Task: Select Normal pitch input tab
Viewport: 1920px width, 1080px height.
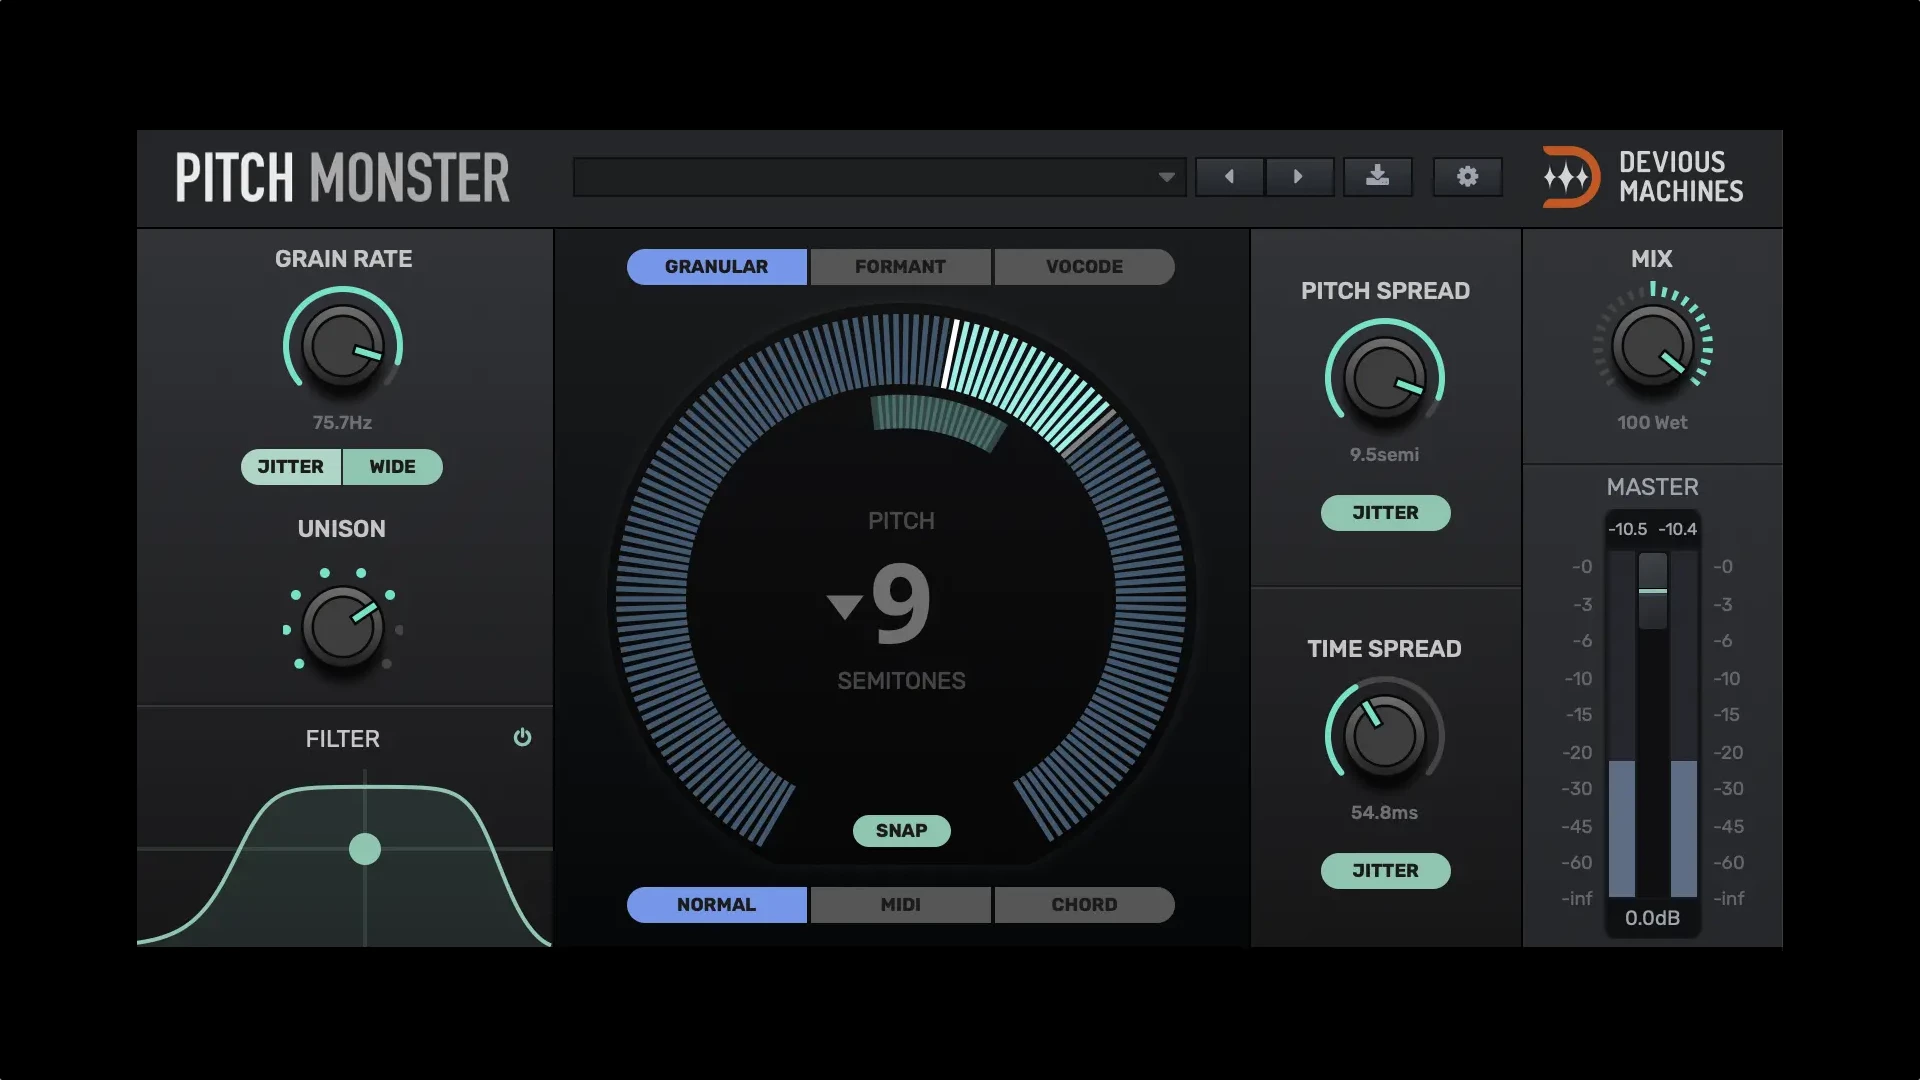Action: pos(717,905)
